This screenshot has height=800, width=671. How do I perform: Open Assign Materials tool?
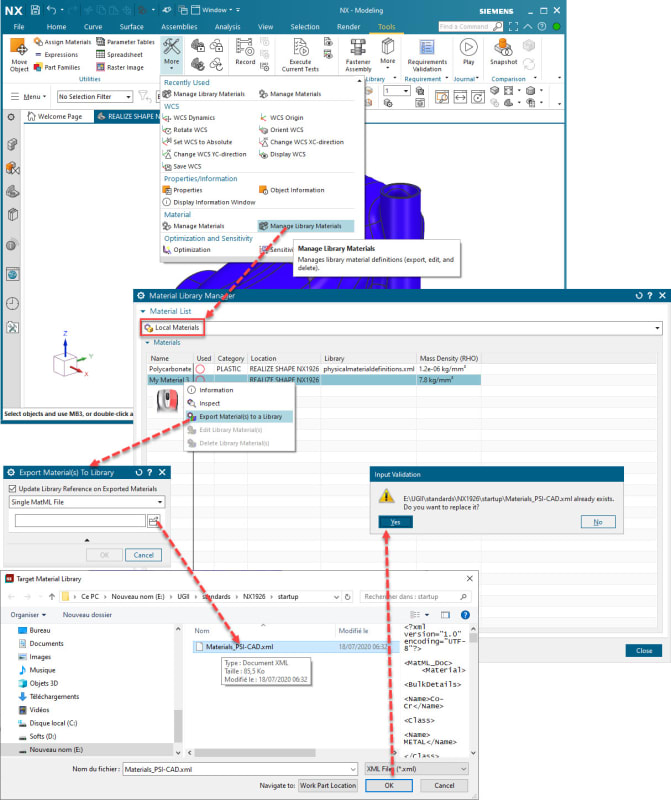click(62, 42)
